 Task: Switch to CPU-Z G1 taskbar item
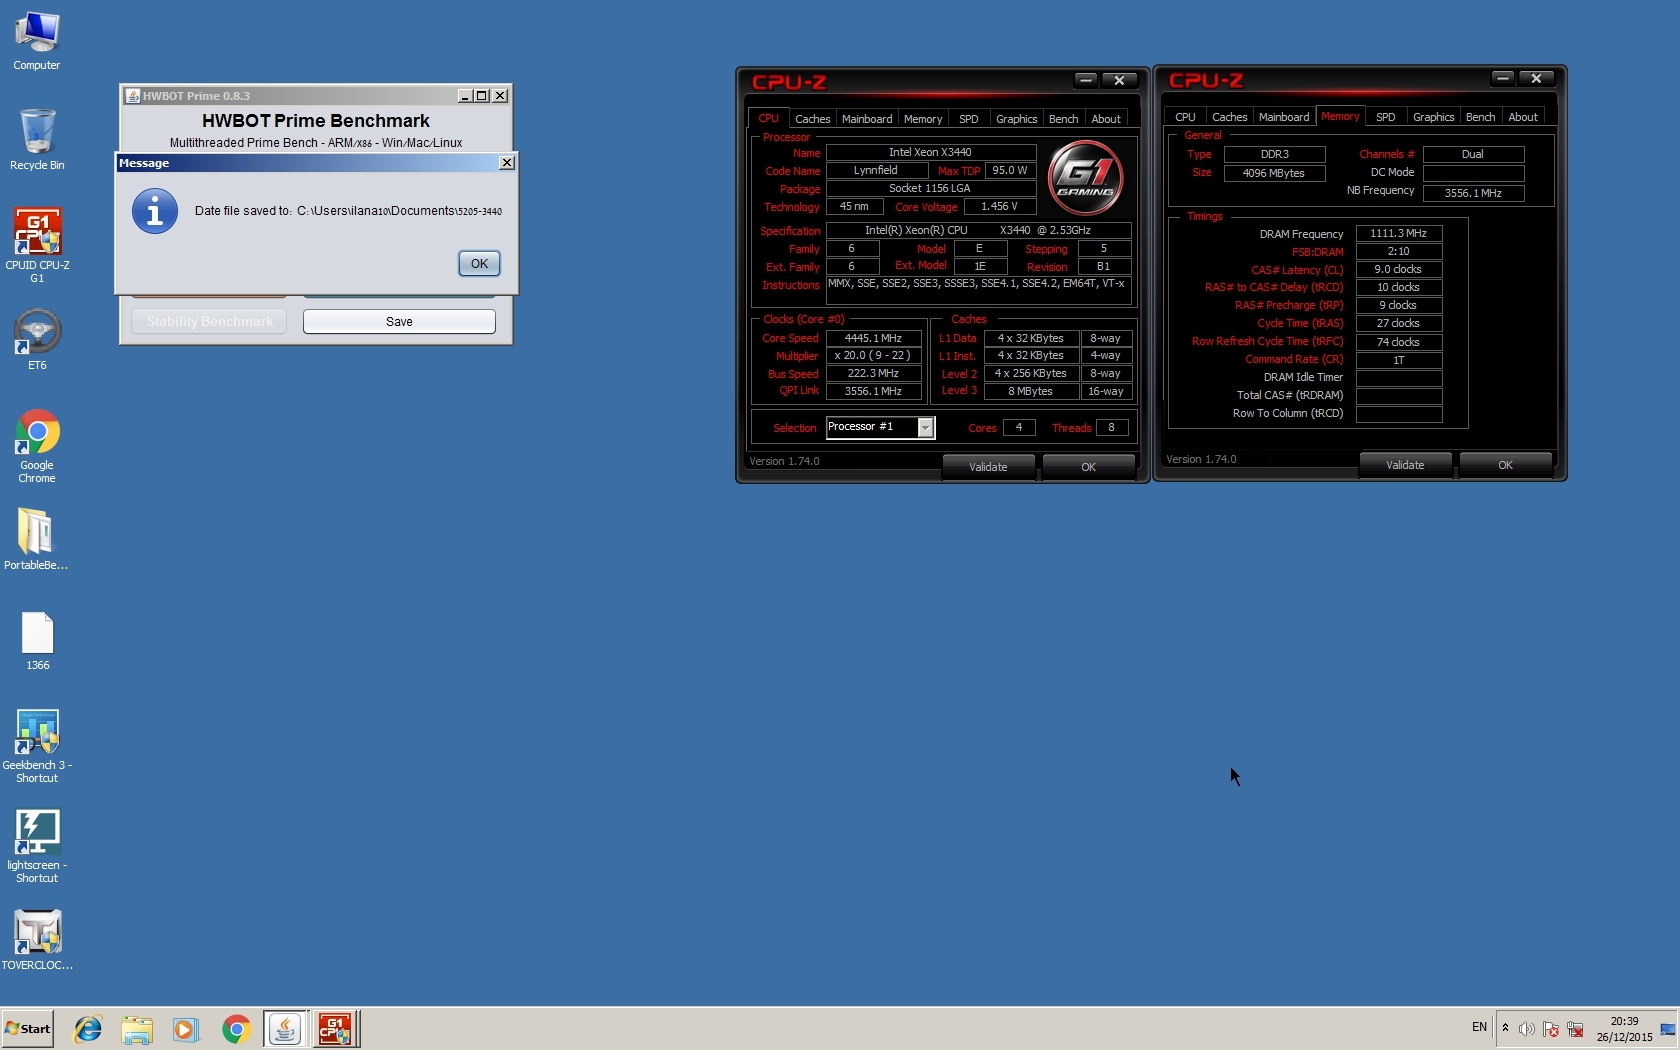(335, 1029)
